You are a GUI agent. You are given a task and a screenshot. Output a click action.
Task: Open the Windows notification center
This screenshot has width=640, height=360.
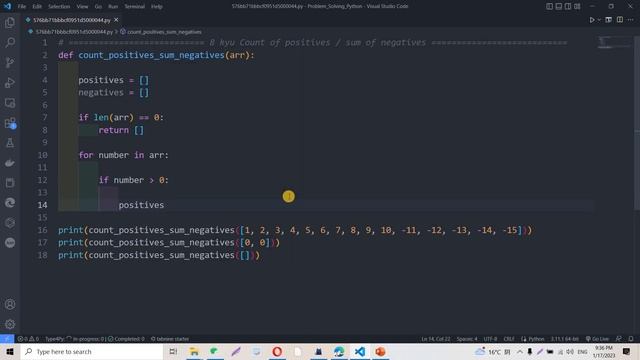coord(627,351)
